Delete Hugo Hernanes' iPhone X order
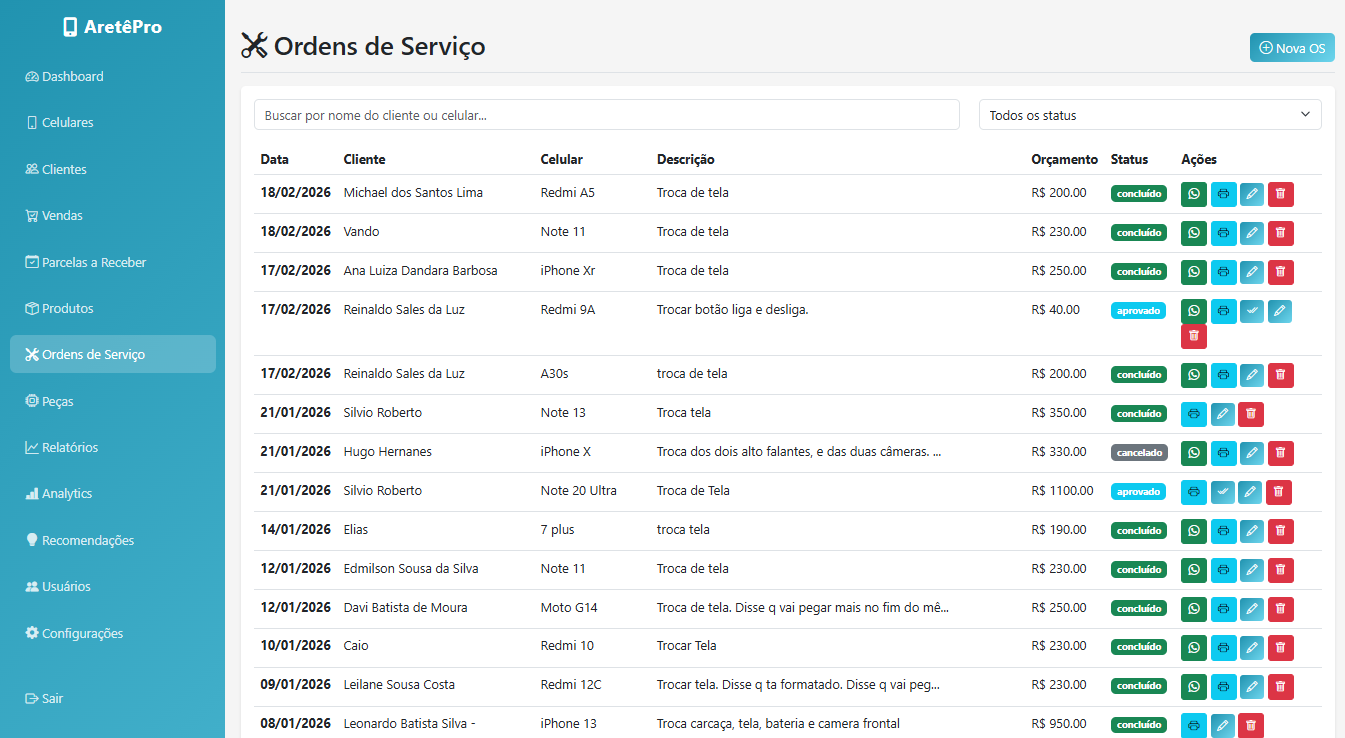This screenshot has width=1345, height=738. click(x=1280, y=453)
